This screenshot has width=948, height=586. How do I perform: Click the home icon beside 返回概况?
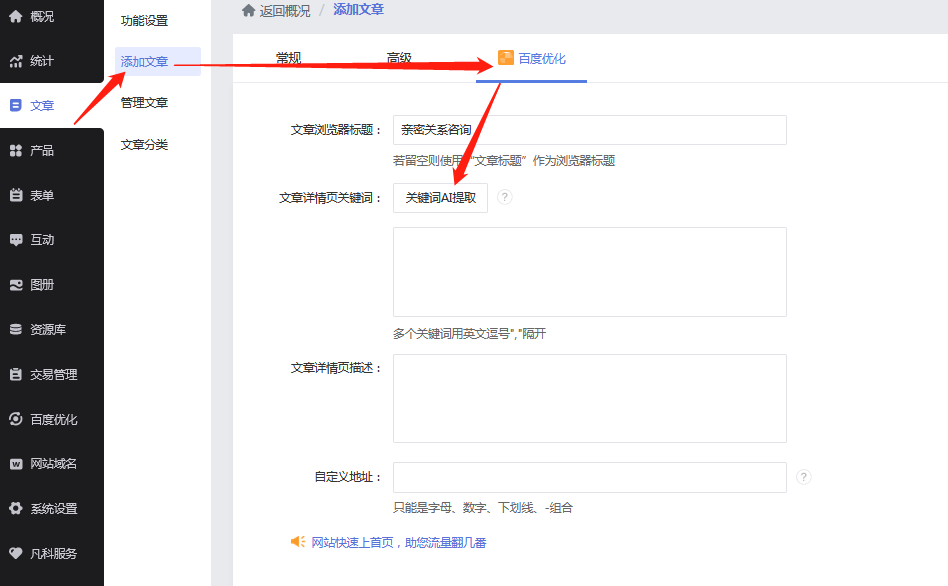point(248,10)
